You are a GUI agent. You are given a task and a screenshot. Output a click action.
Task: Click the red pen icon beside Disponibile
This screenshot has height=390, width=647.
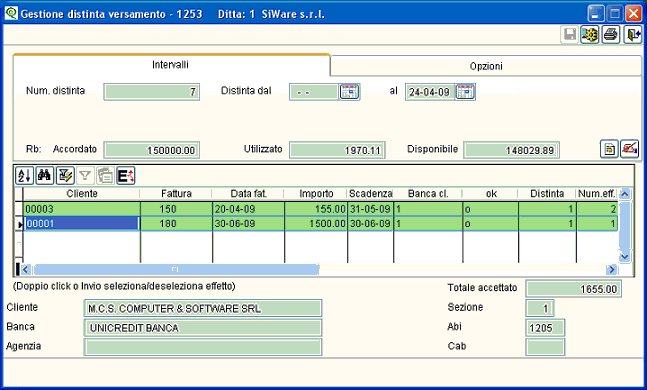coord(630,149)
